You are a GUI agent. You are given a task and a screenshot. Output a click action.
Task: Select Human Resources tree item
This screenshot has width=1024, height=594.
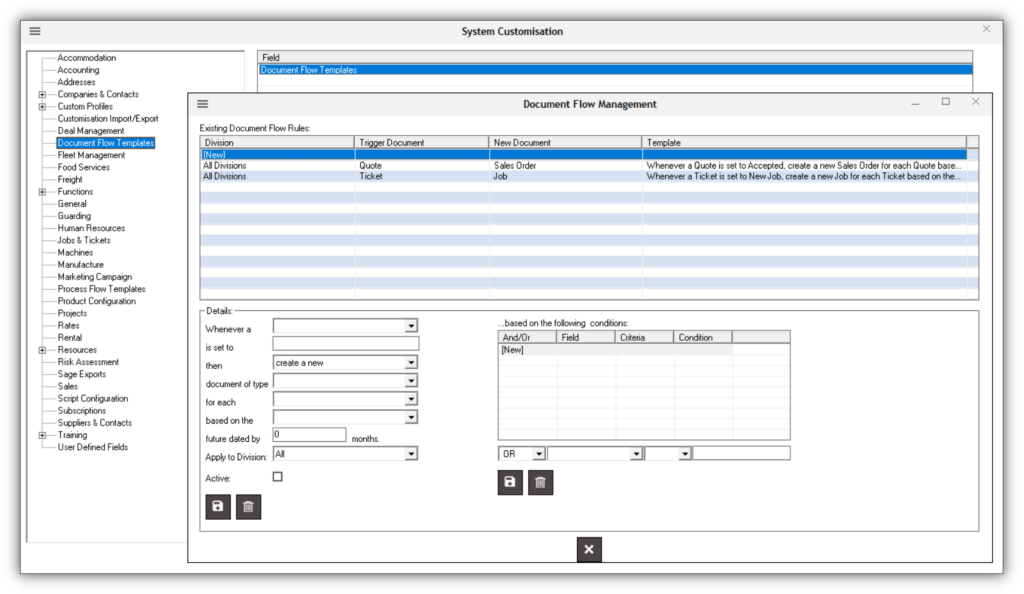pos(91,228)
